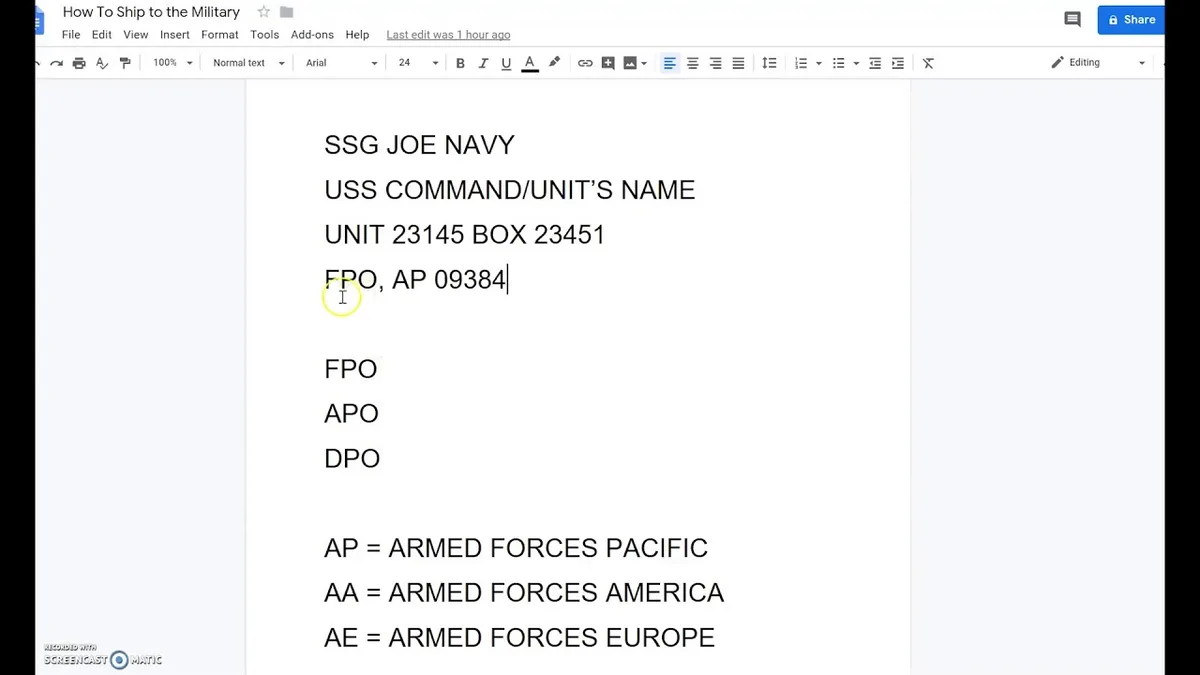The image size is (1200, 675).
Task: Decrease the indent
Action: [875, 63]
